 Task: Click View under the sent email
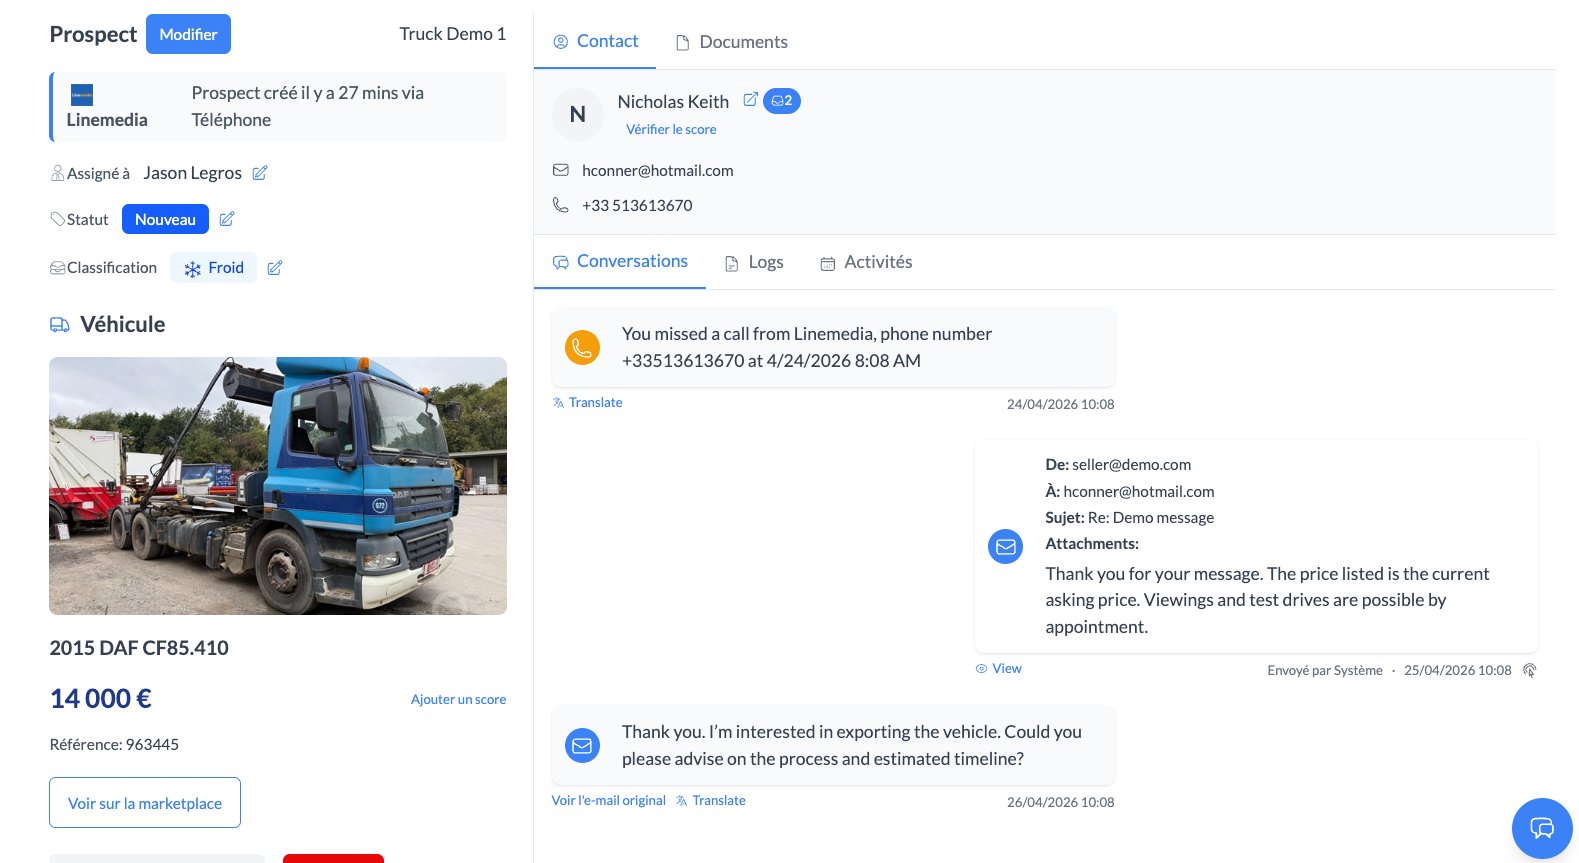coord(999,668)
